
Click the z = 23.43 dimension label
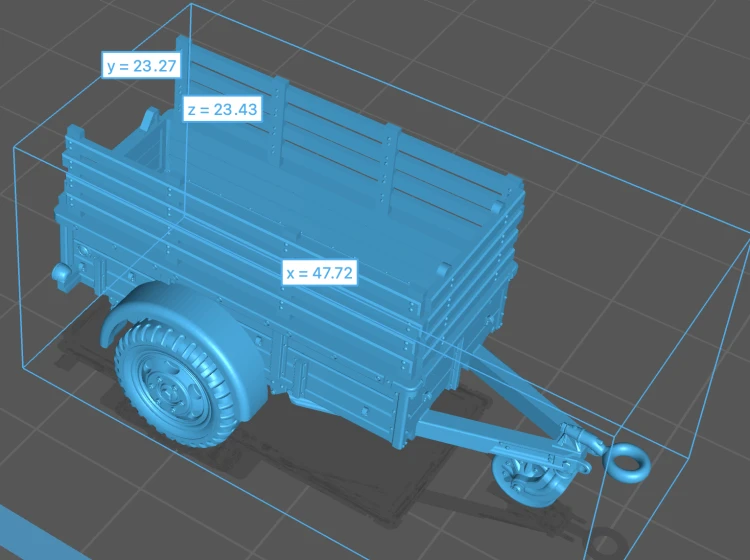222,110
